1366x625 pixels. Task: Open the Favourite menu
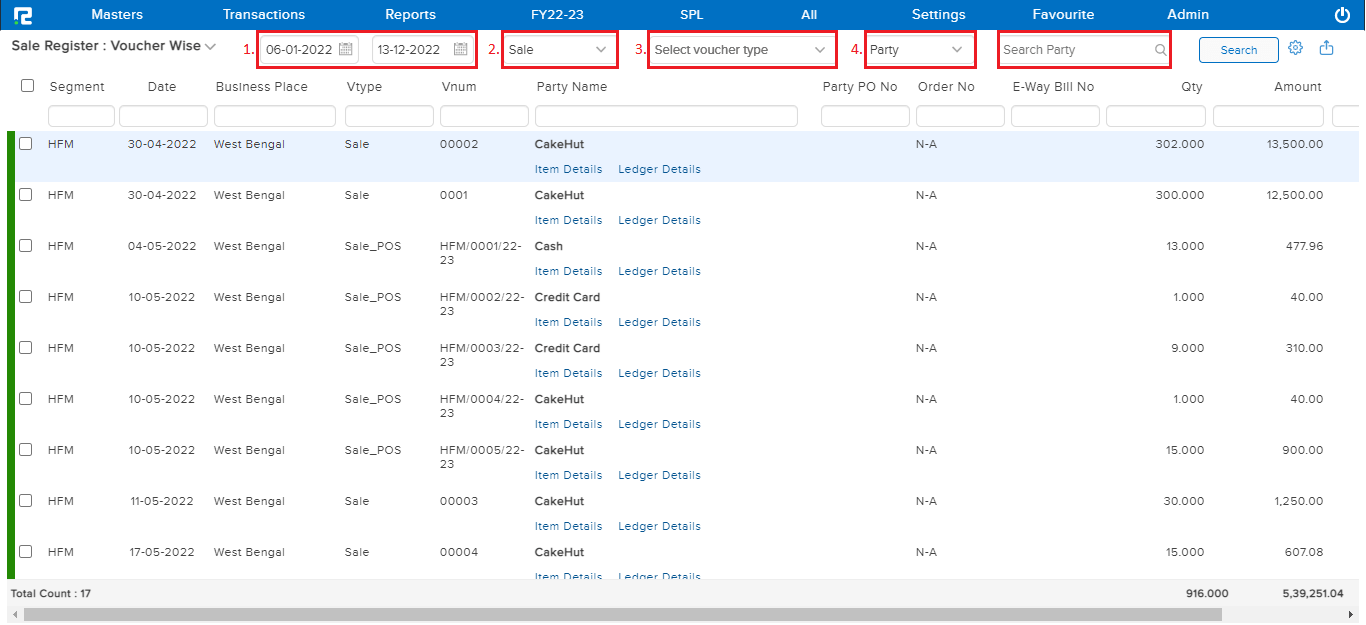pyautogui.click(x=1063, y=15)
